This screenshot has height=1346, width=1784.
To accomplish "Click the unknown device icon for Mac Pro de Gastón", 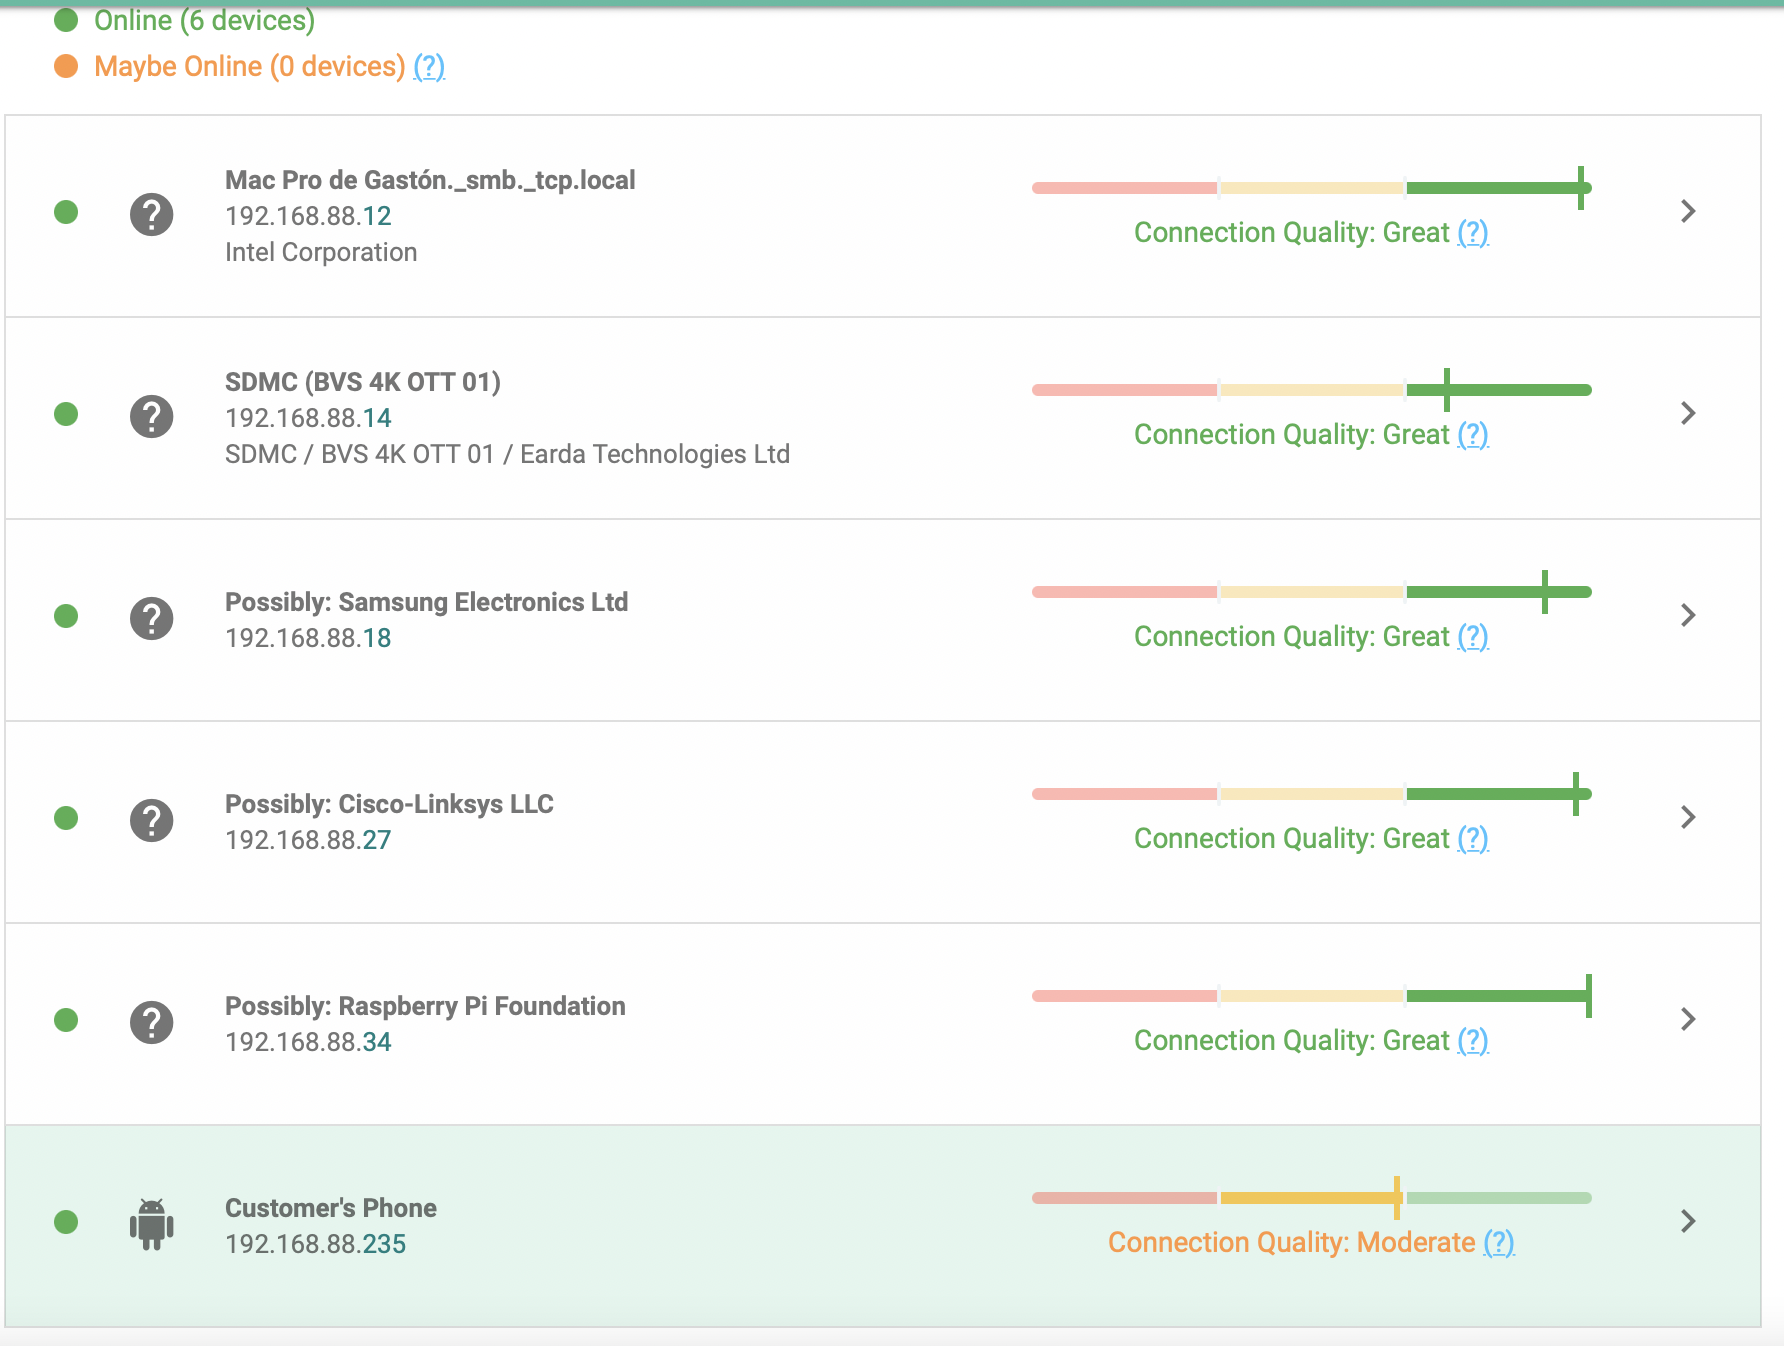I will 152,214.
